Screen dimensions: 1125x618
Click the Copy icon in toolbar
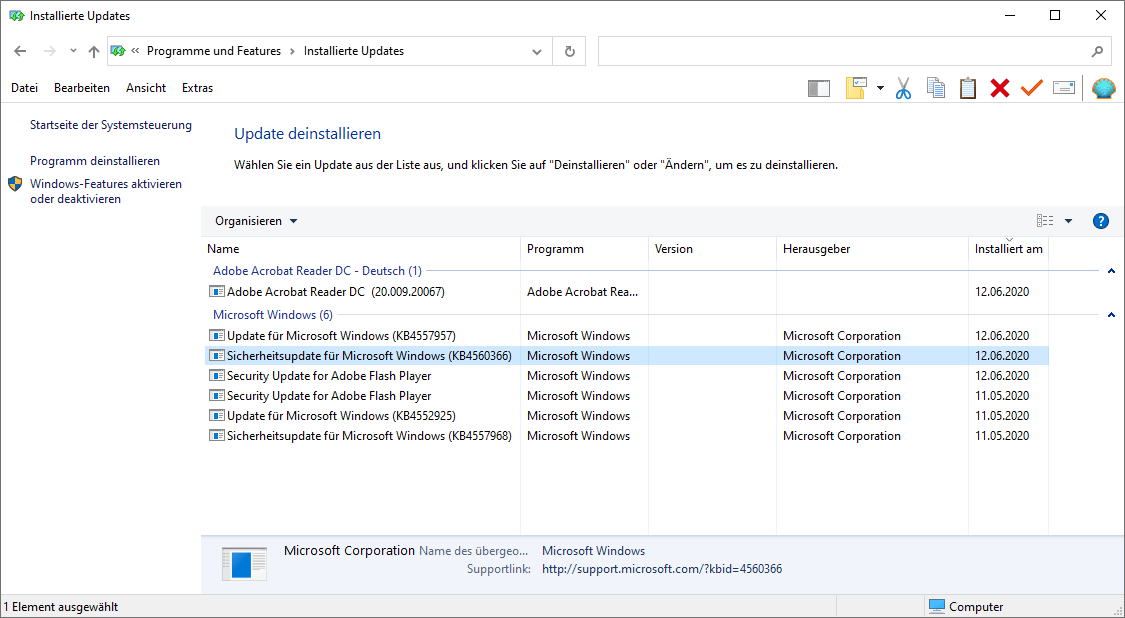[x=936, y=88]
